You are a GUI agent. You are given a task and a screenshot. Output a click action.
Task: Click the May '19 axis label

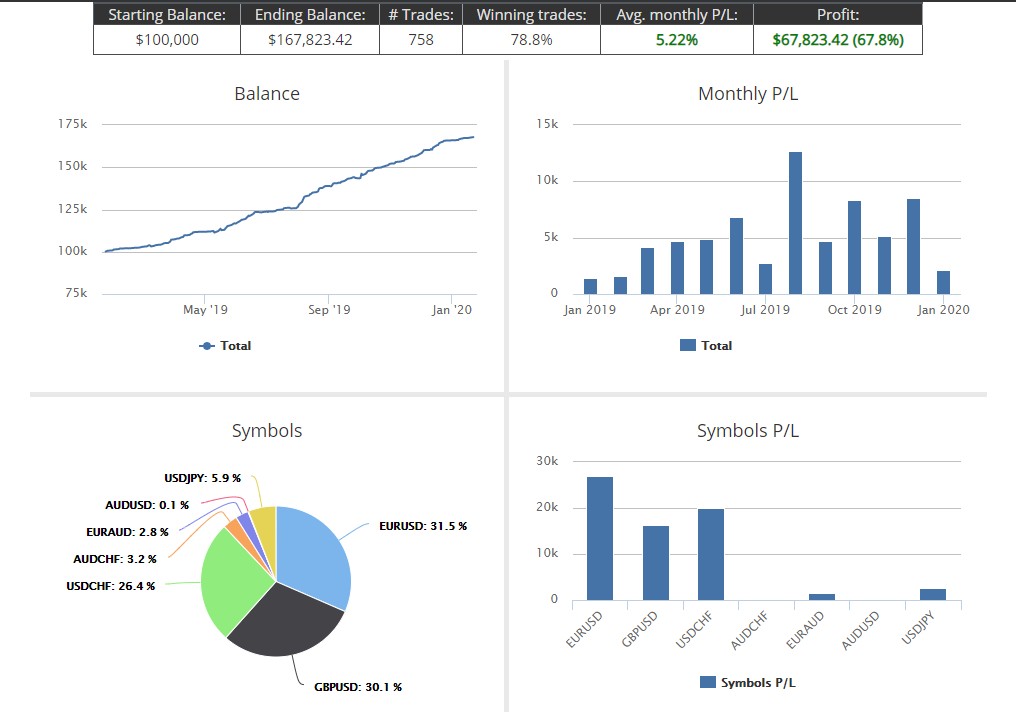204,310
